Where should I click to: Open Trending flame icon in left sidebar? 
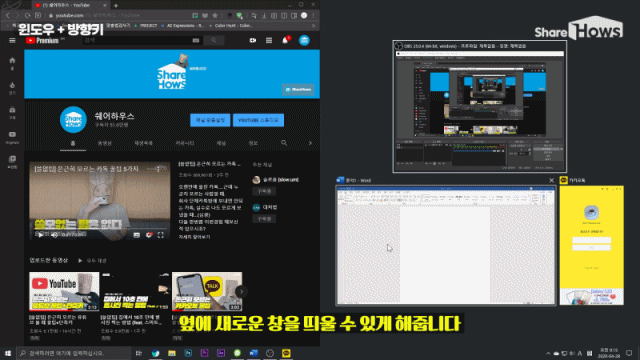12,87
